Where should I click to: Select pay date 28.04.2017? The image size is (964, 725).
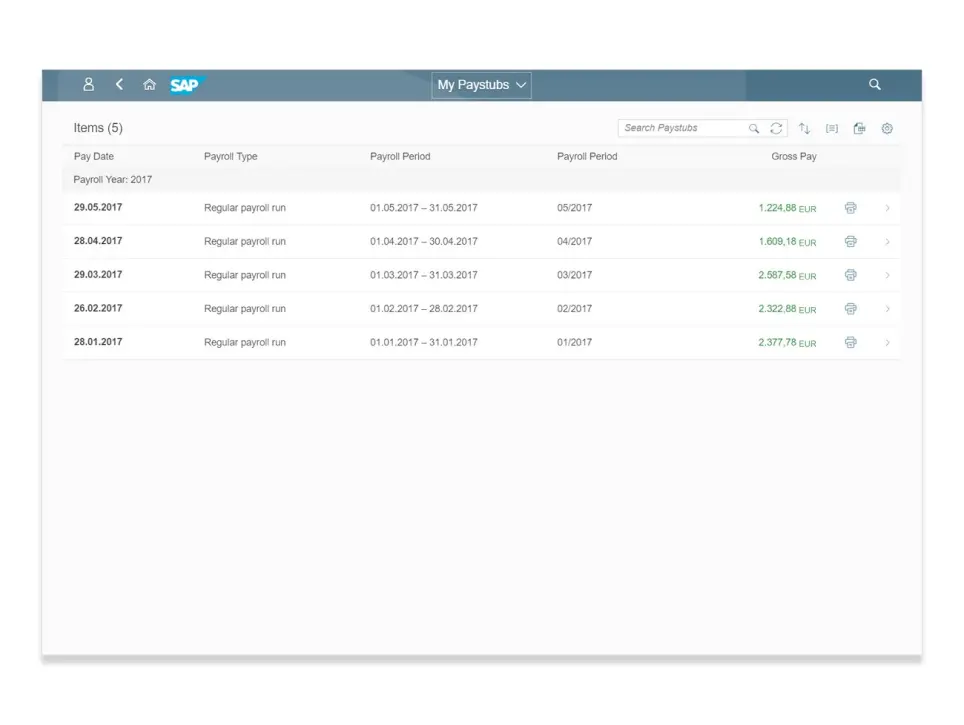[98, 241]
